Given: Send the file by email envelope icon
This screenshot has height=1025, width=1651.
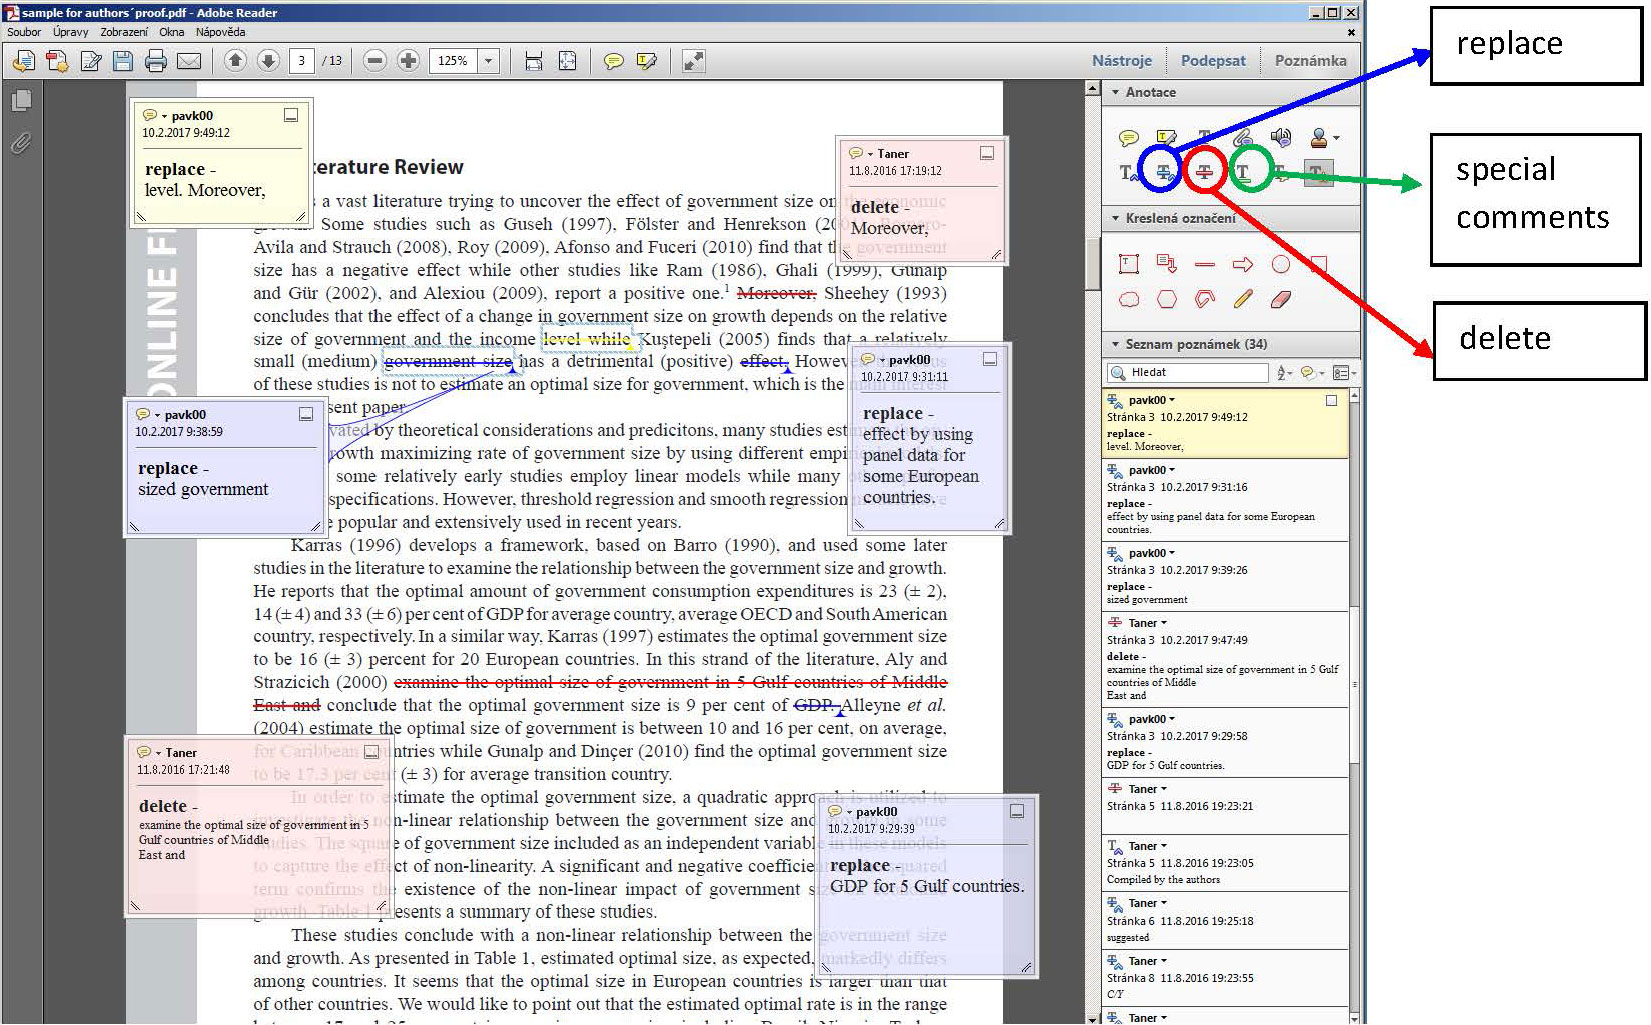Looking at the screenshot, I should [x=189, y=61].
